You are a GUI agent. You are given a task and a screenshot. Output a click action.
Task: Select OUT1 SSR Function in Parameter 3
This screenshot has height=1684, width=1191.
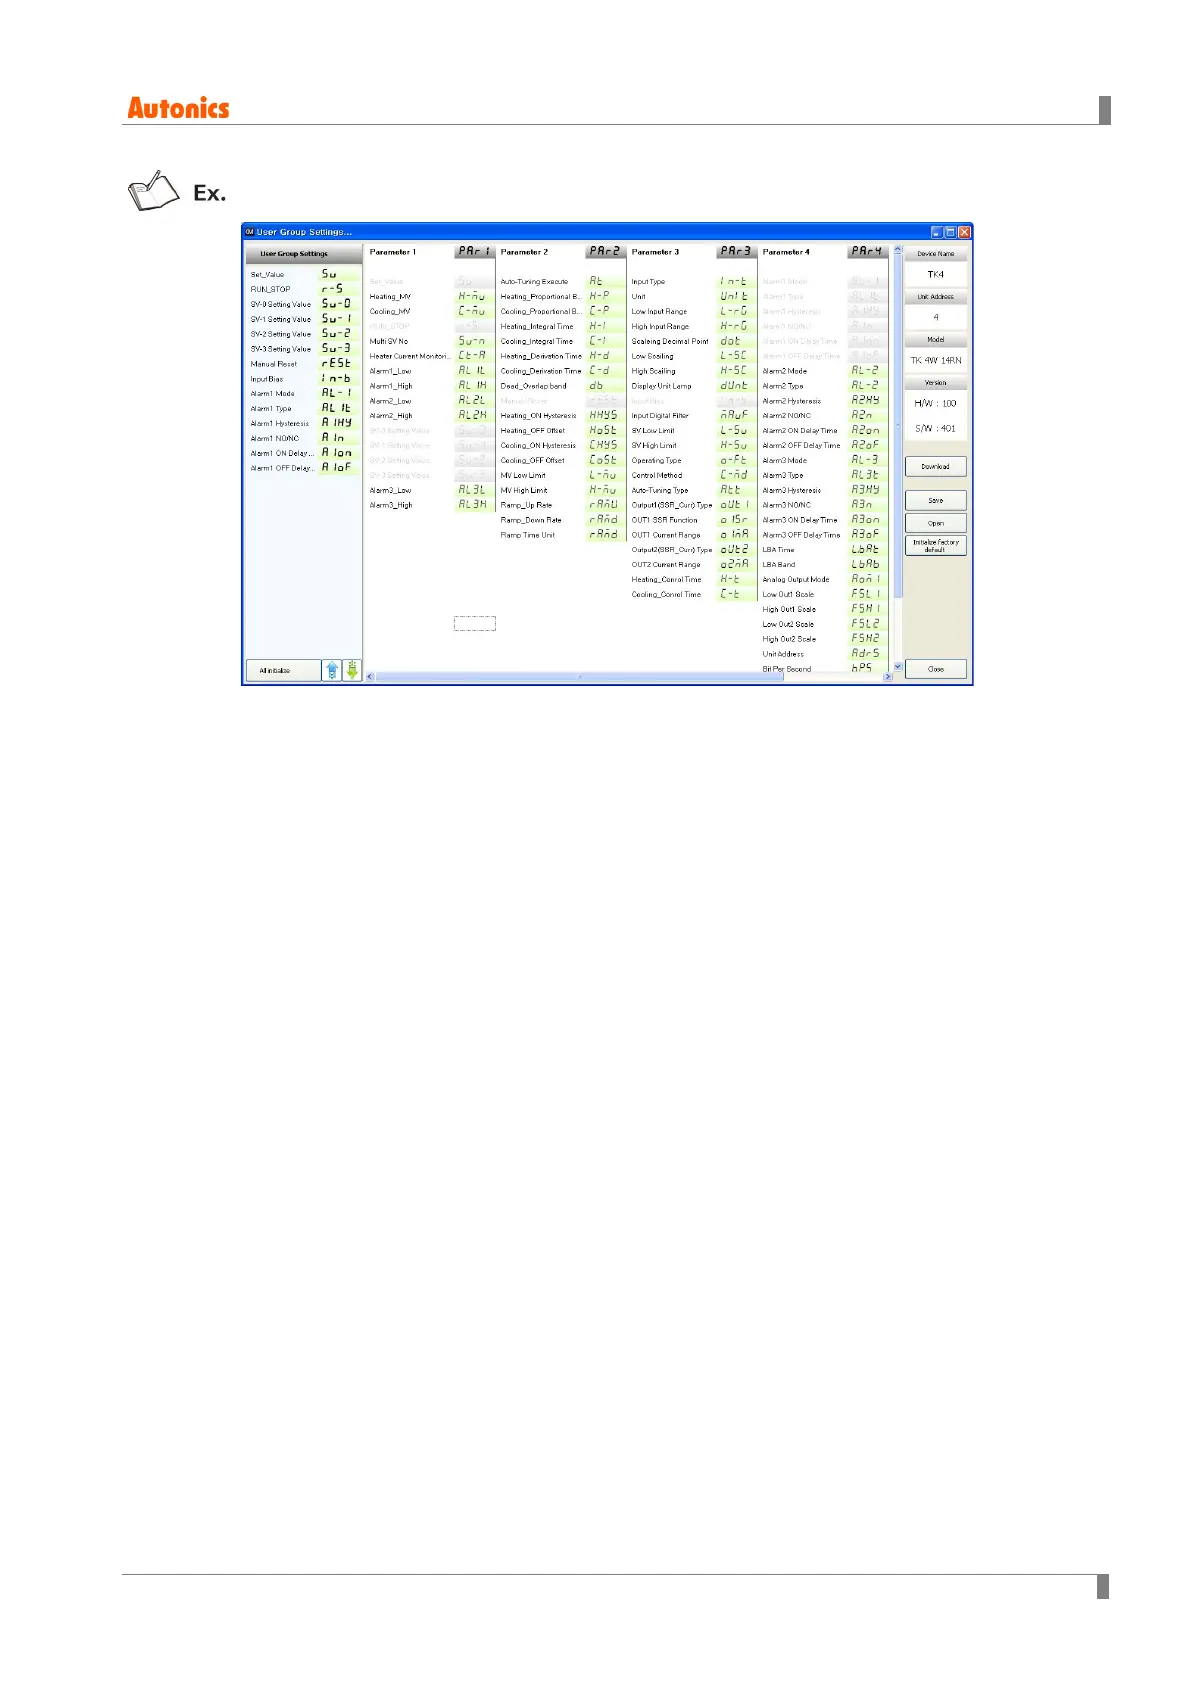693,520
